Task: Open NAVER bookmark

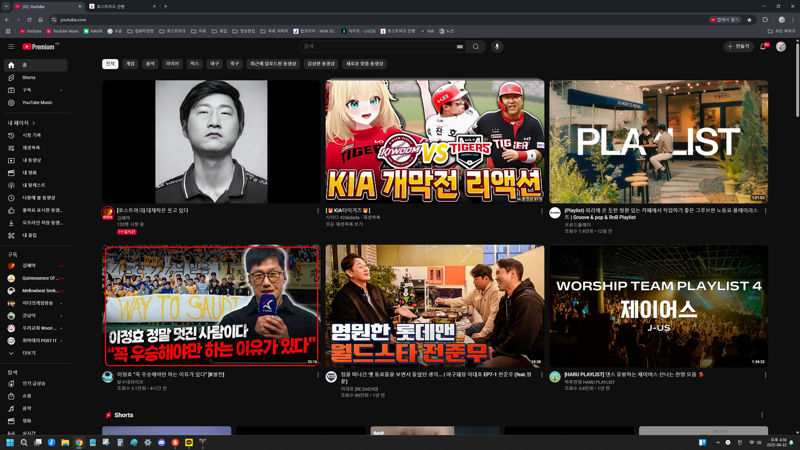Action: tap(93, 31)
